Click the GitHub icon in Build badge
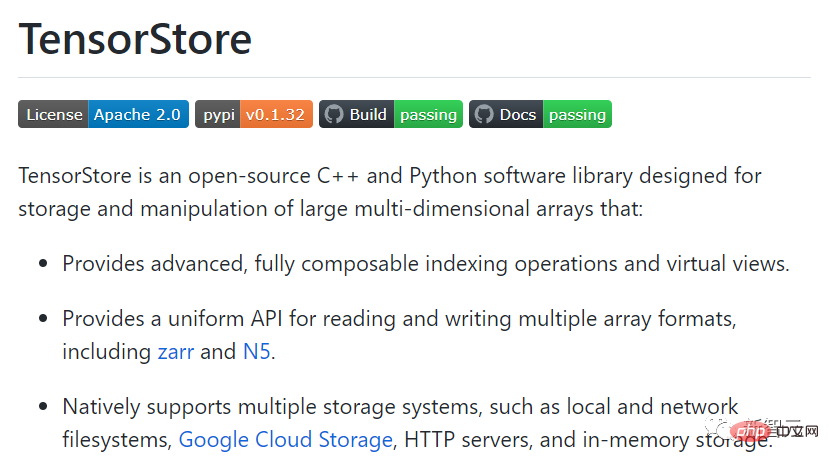Screen dimensions: 829x464 pos(334,114)
